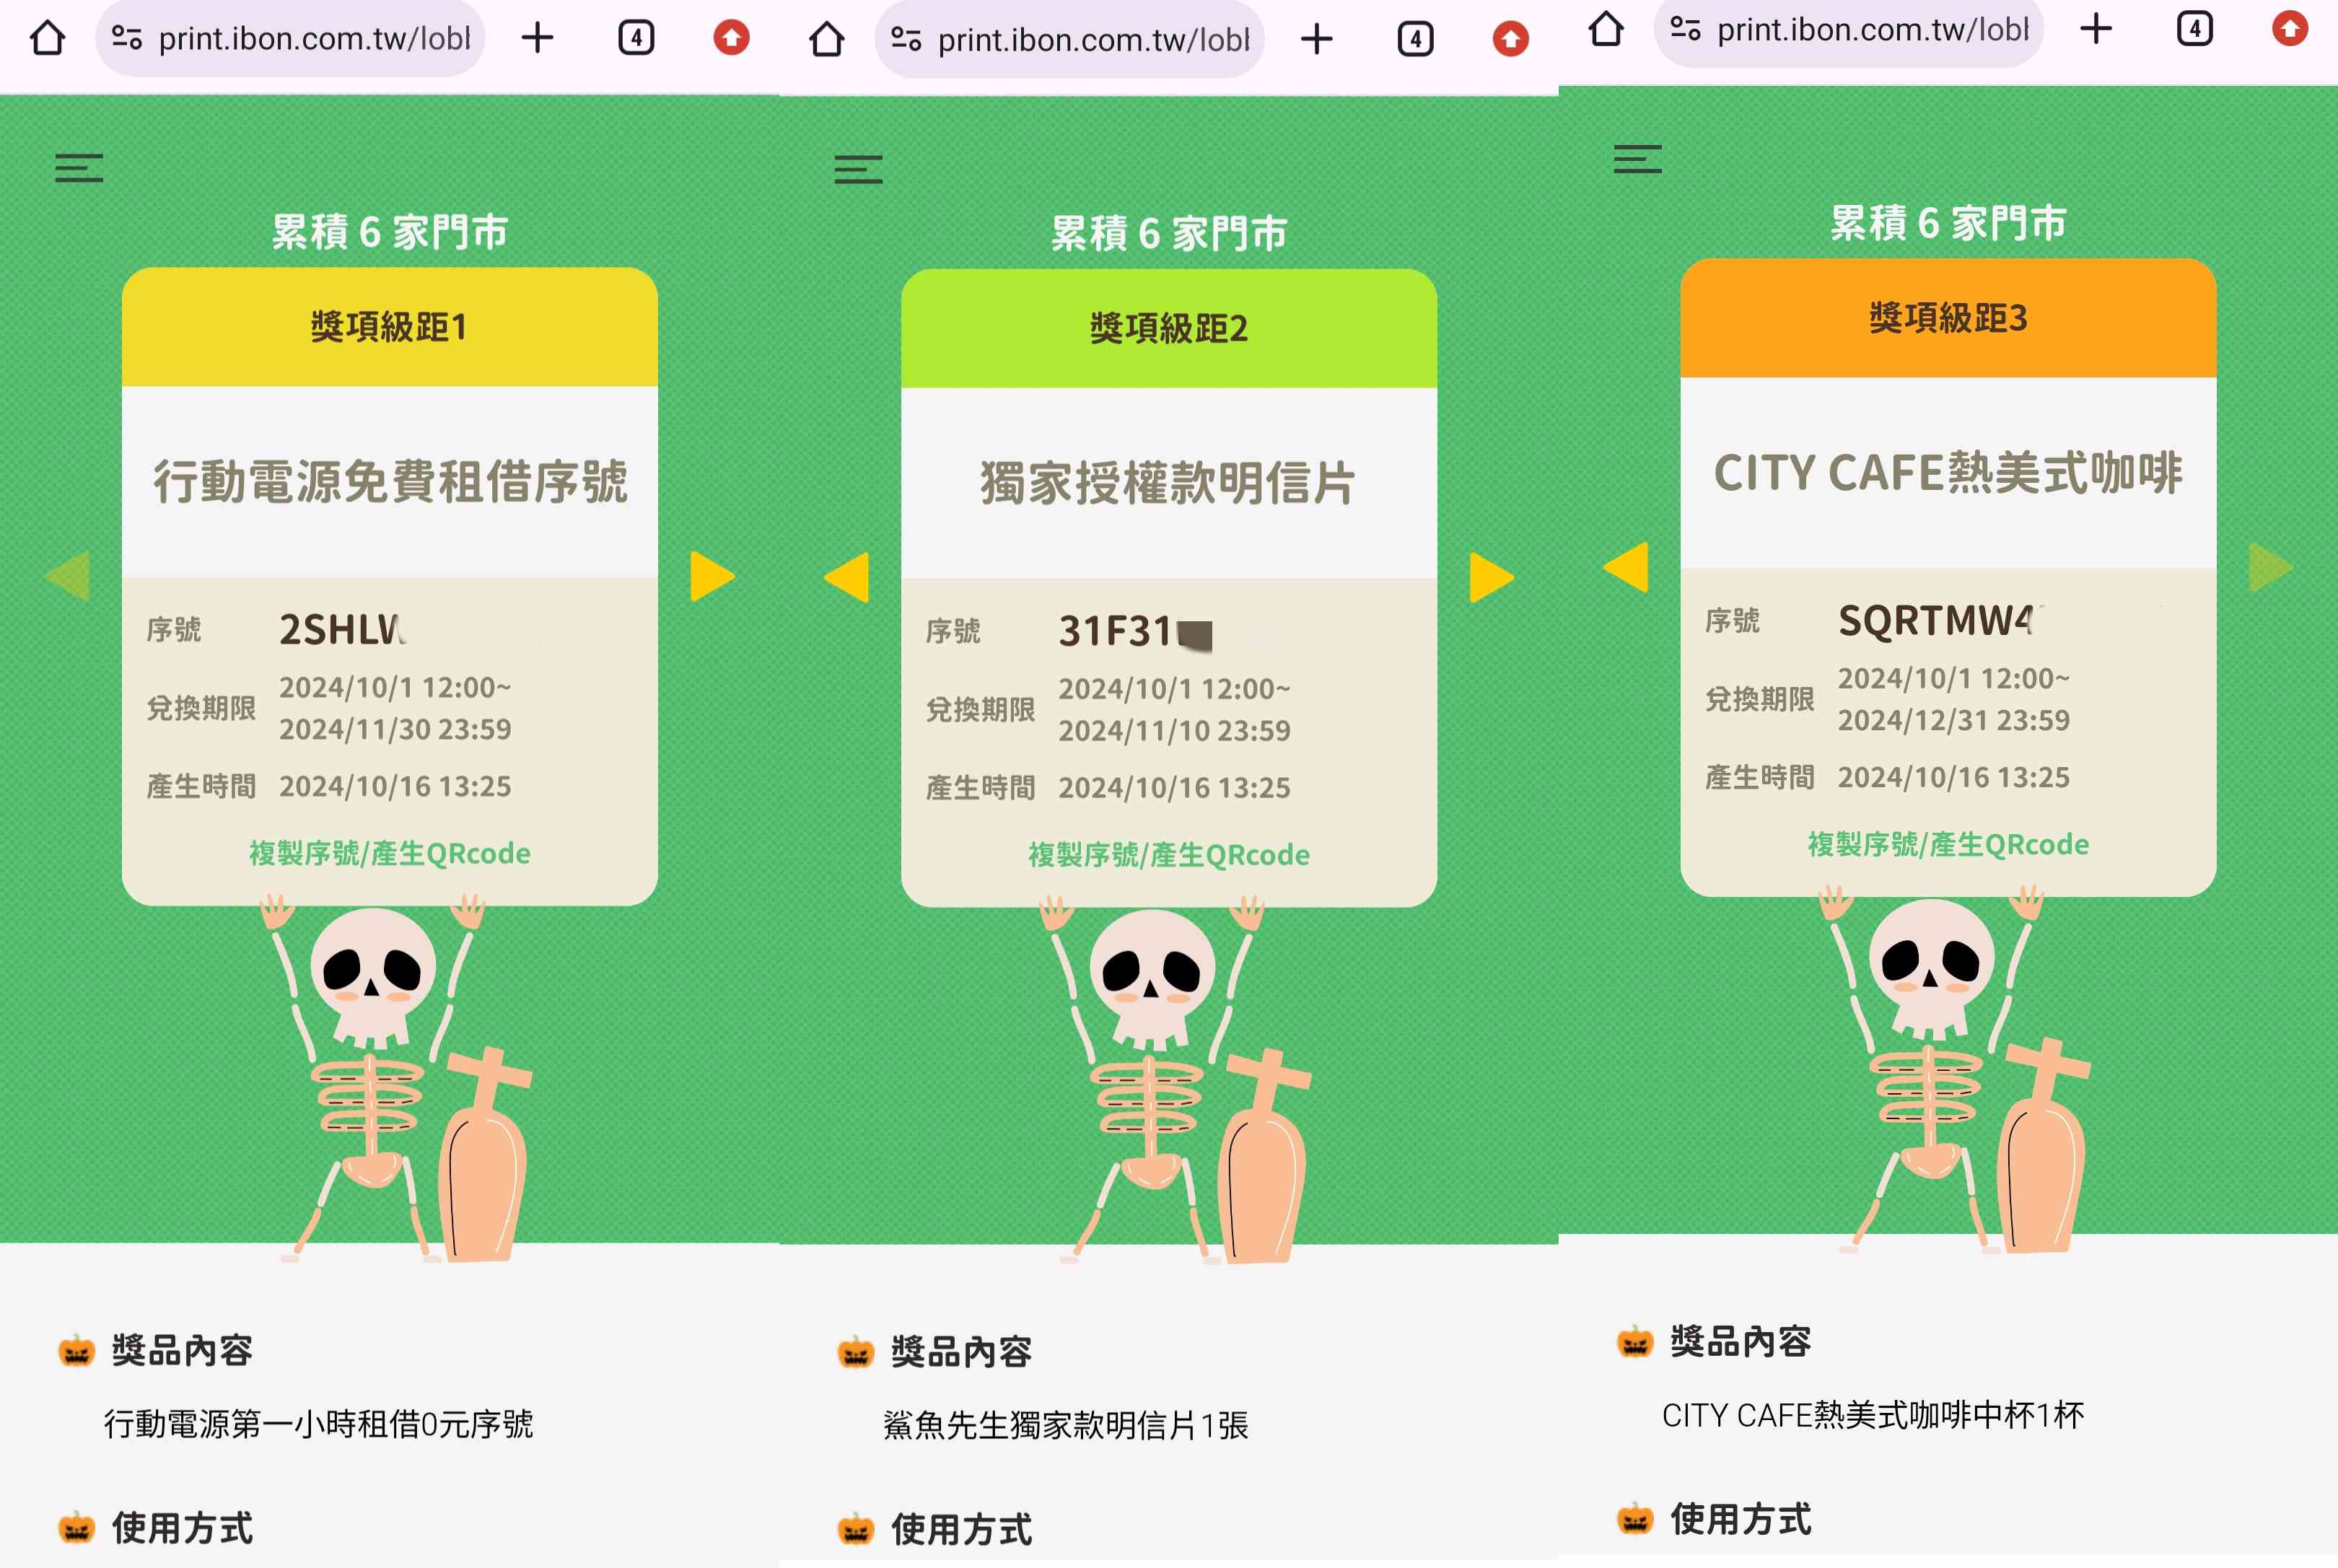This screenshot has height=1568, width=2338.
Task: Open hamburger menu on 獎項級距3 page
Action: 1637,159
